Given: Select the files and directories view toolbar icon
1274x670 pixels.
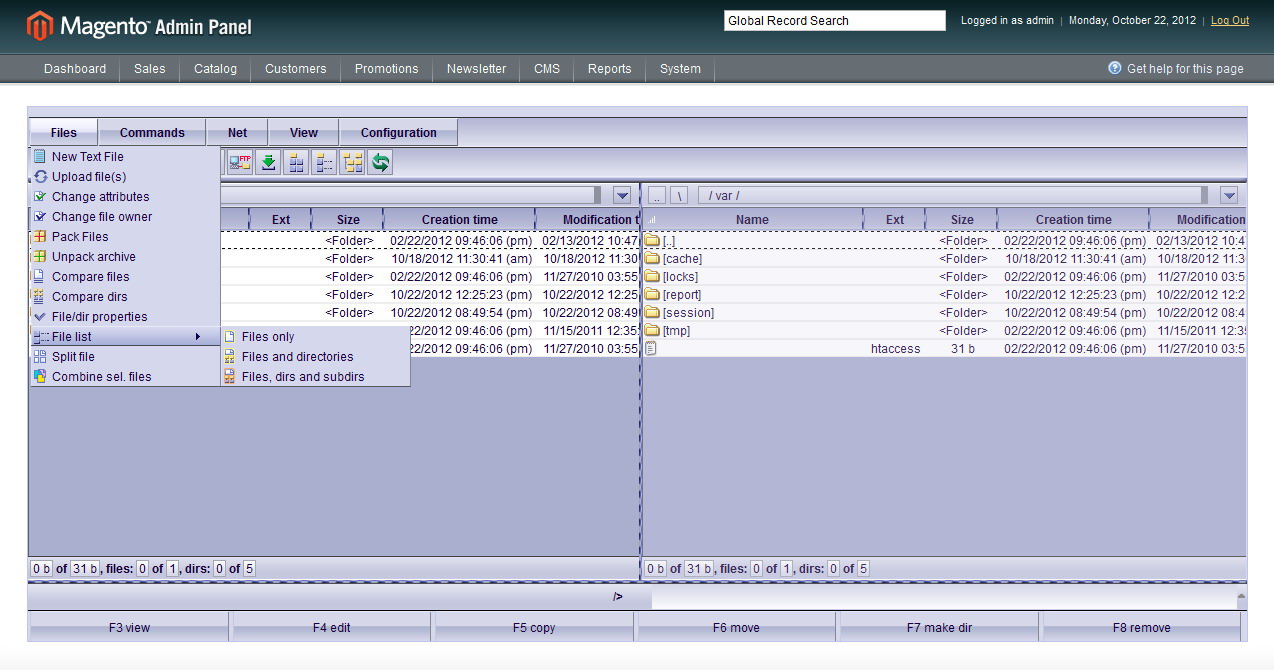Looking at the screenshot, I should coord(296,163).
